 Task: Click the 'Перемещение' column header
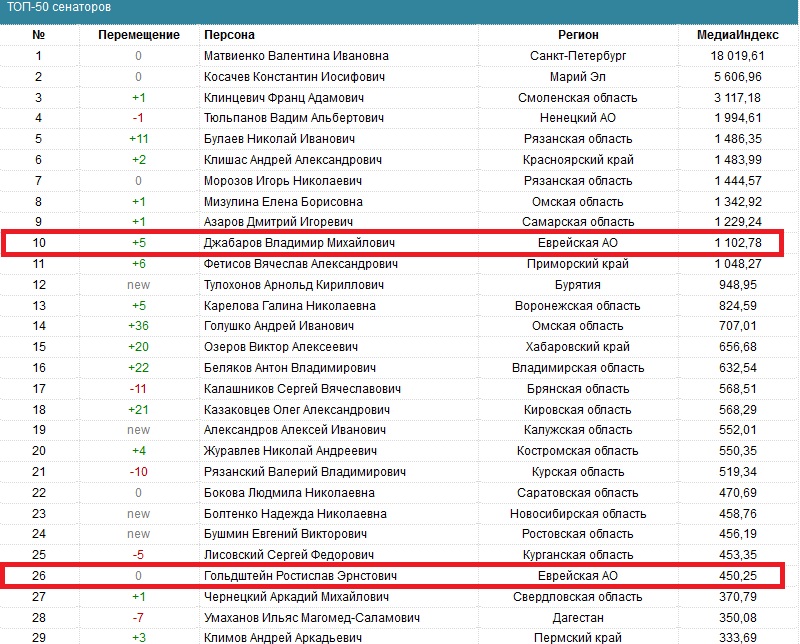[x=139, y=35]
